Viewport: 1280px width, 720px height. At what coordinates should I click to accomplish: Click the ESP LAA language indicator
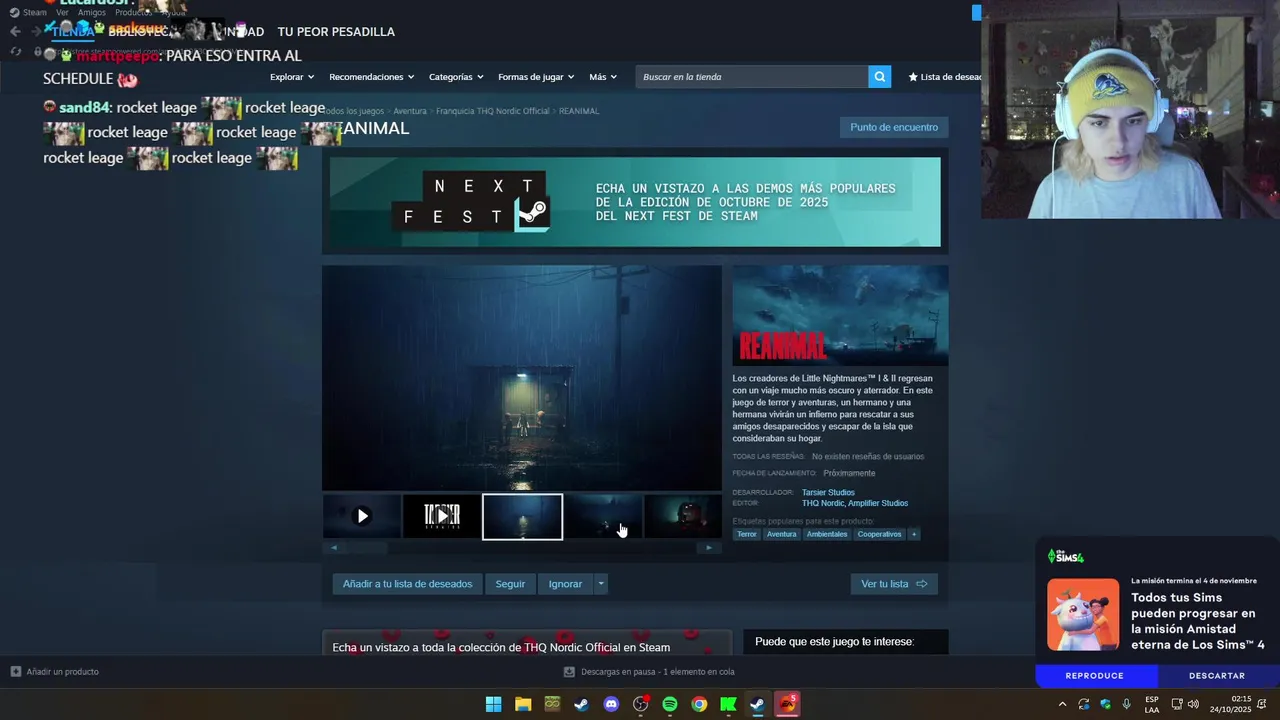1152,704
